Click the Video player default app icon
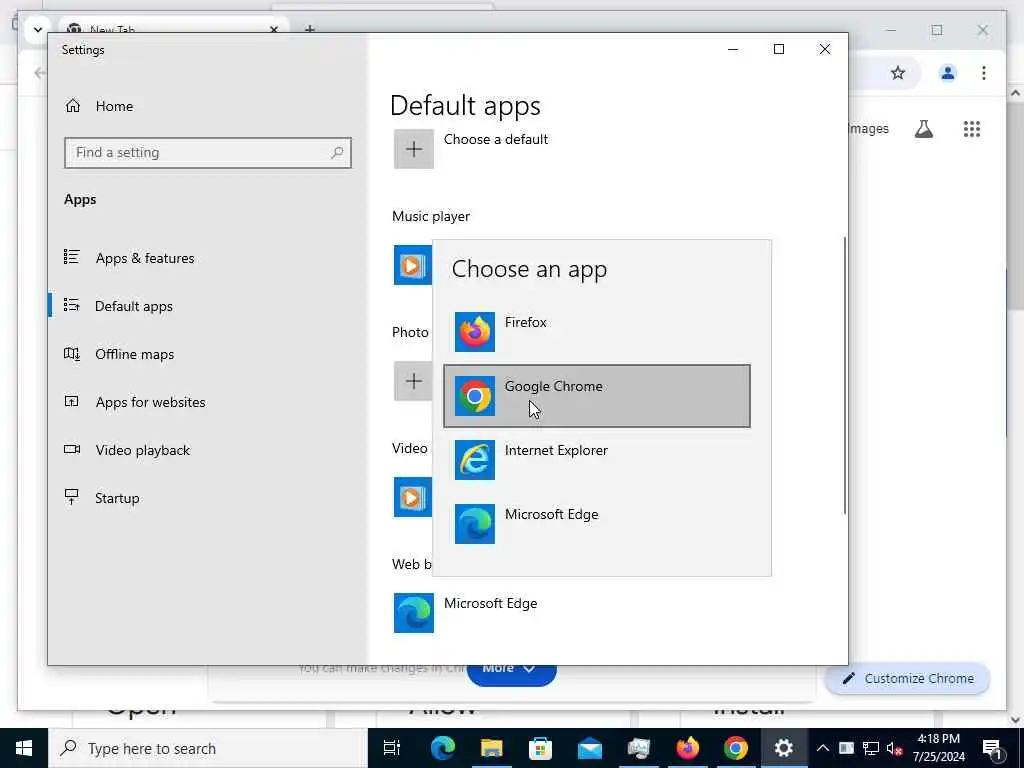 413,497
